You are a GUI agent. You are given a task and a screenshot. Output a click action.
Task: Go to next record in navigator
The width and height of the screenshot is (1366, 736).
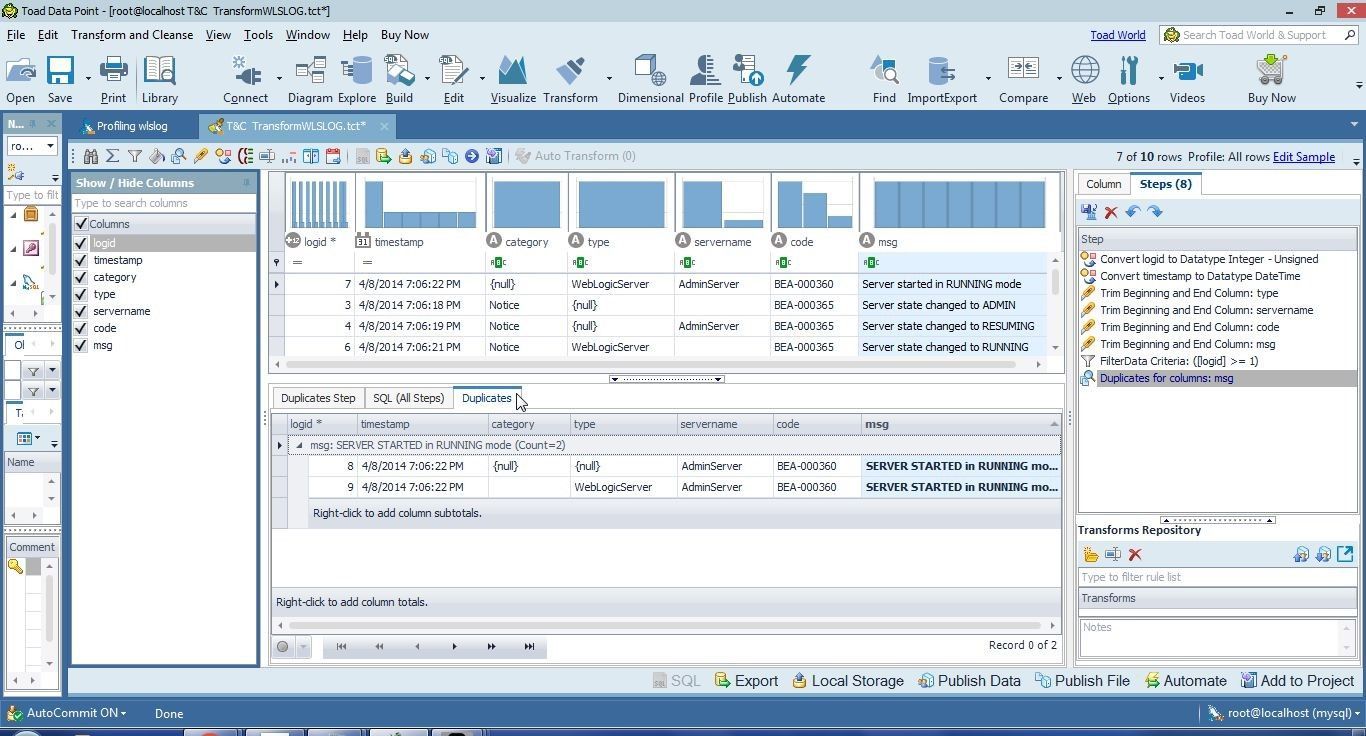pos(454,647)
